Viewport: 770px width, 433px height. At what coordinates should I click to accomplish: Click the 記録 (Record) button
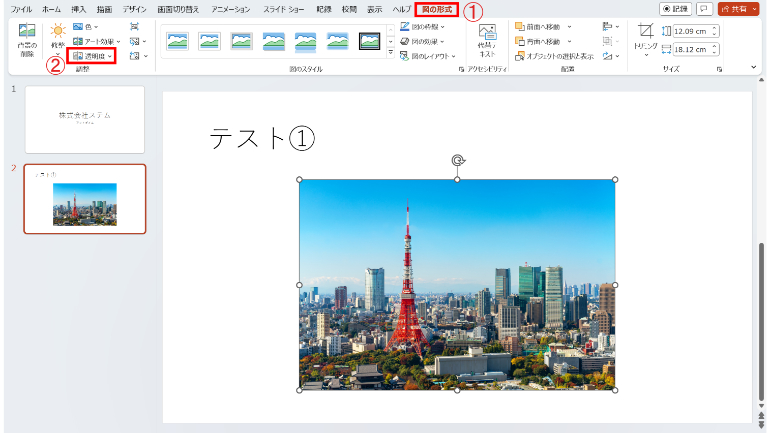tap(677, 8)
